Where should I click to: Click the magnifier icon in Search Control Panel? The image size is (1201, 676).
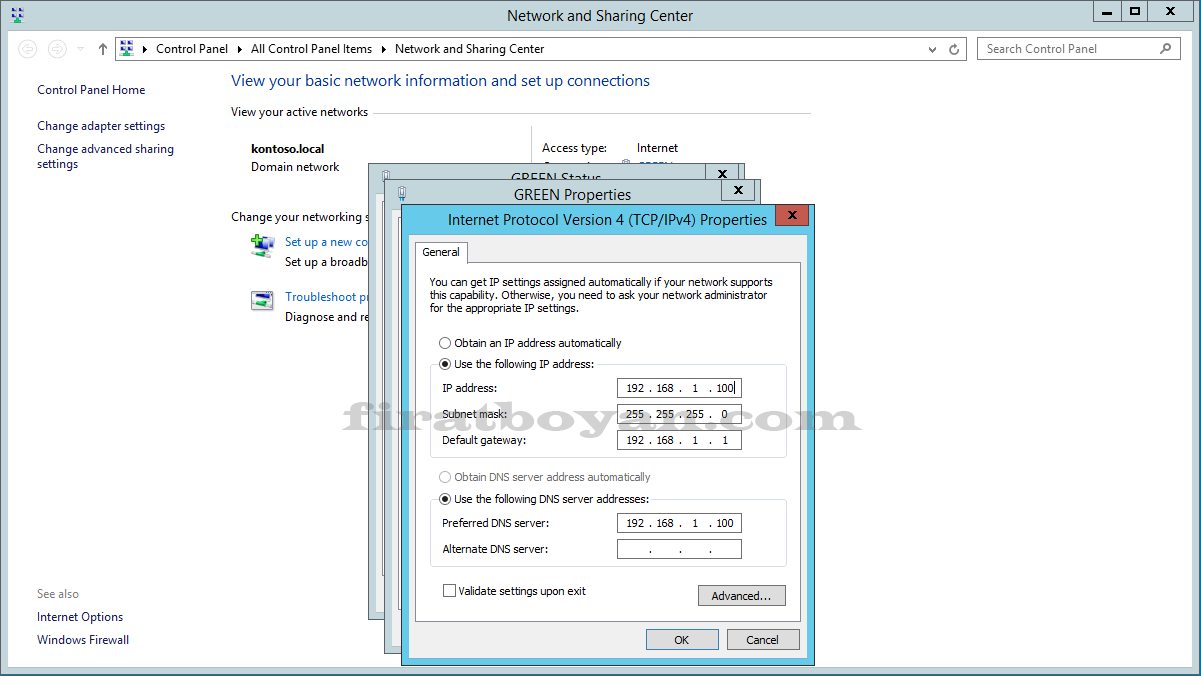tap(1165, 48)
